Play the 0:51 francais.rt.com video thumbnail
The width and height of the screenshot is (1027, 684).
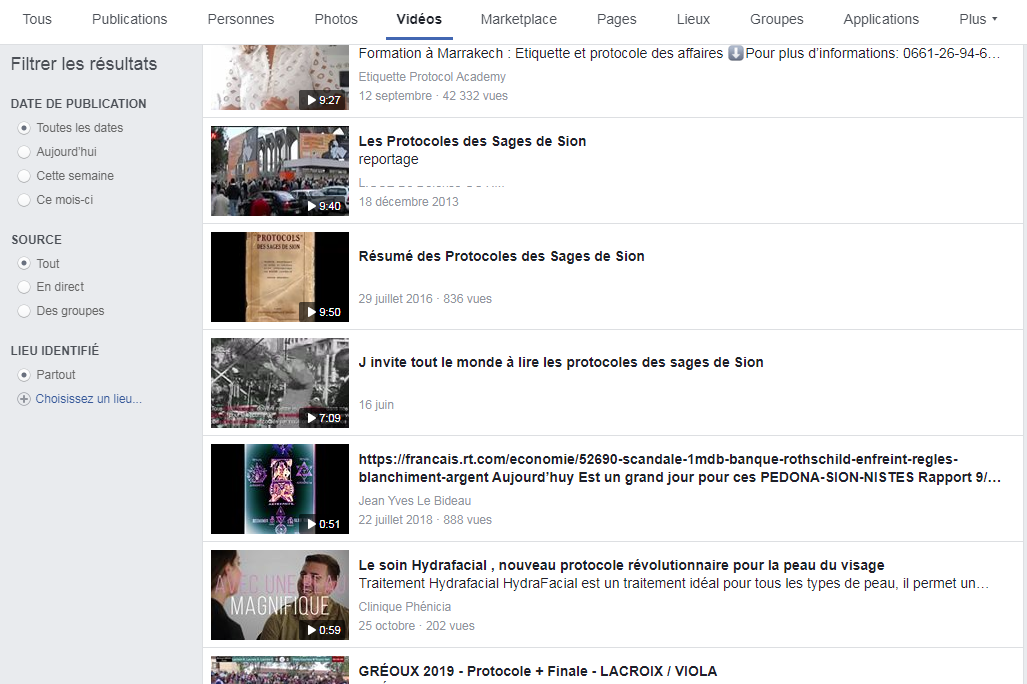280,489
